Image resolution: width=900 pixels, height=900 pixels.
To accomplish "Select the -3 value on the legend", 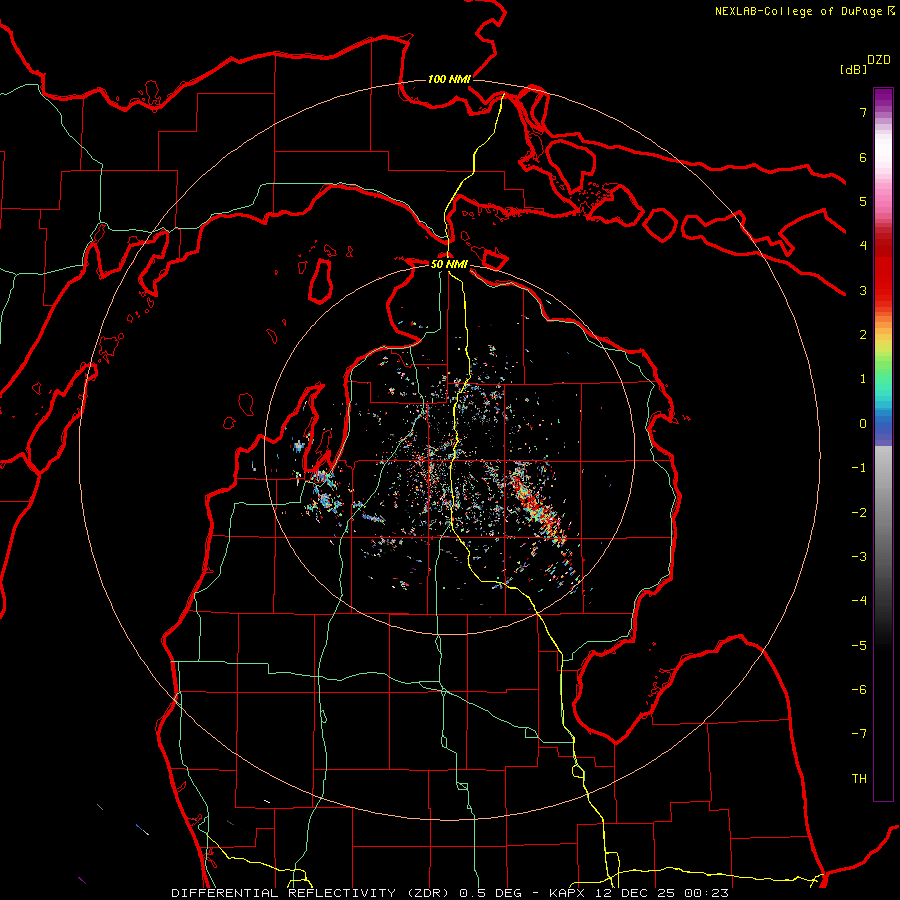I will point(859,557).
